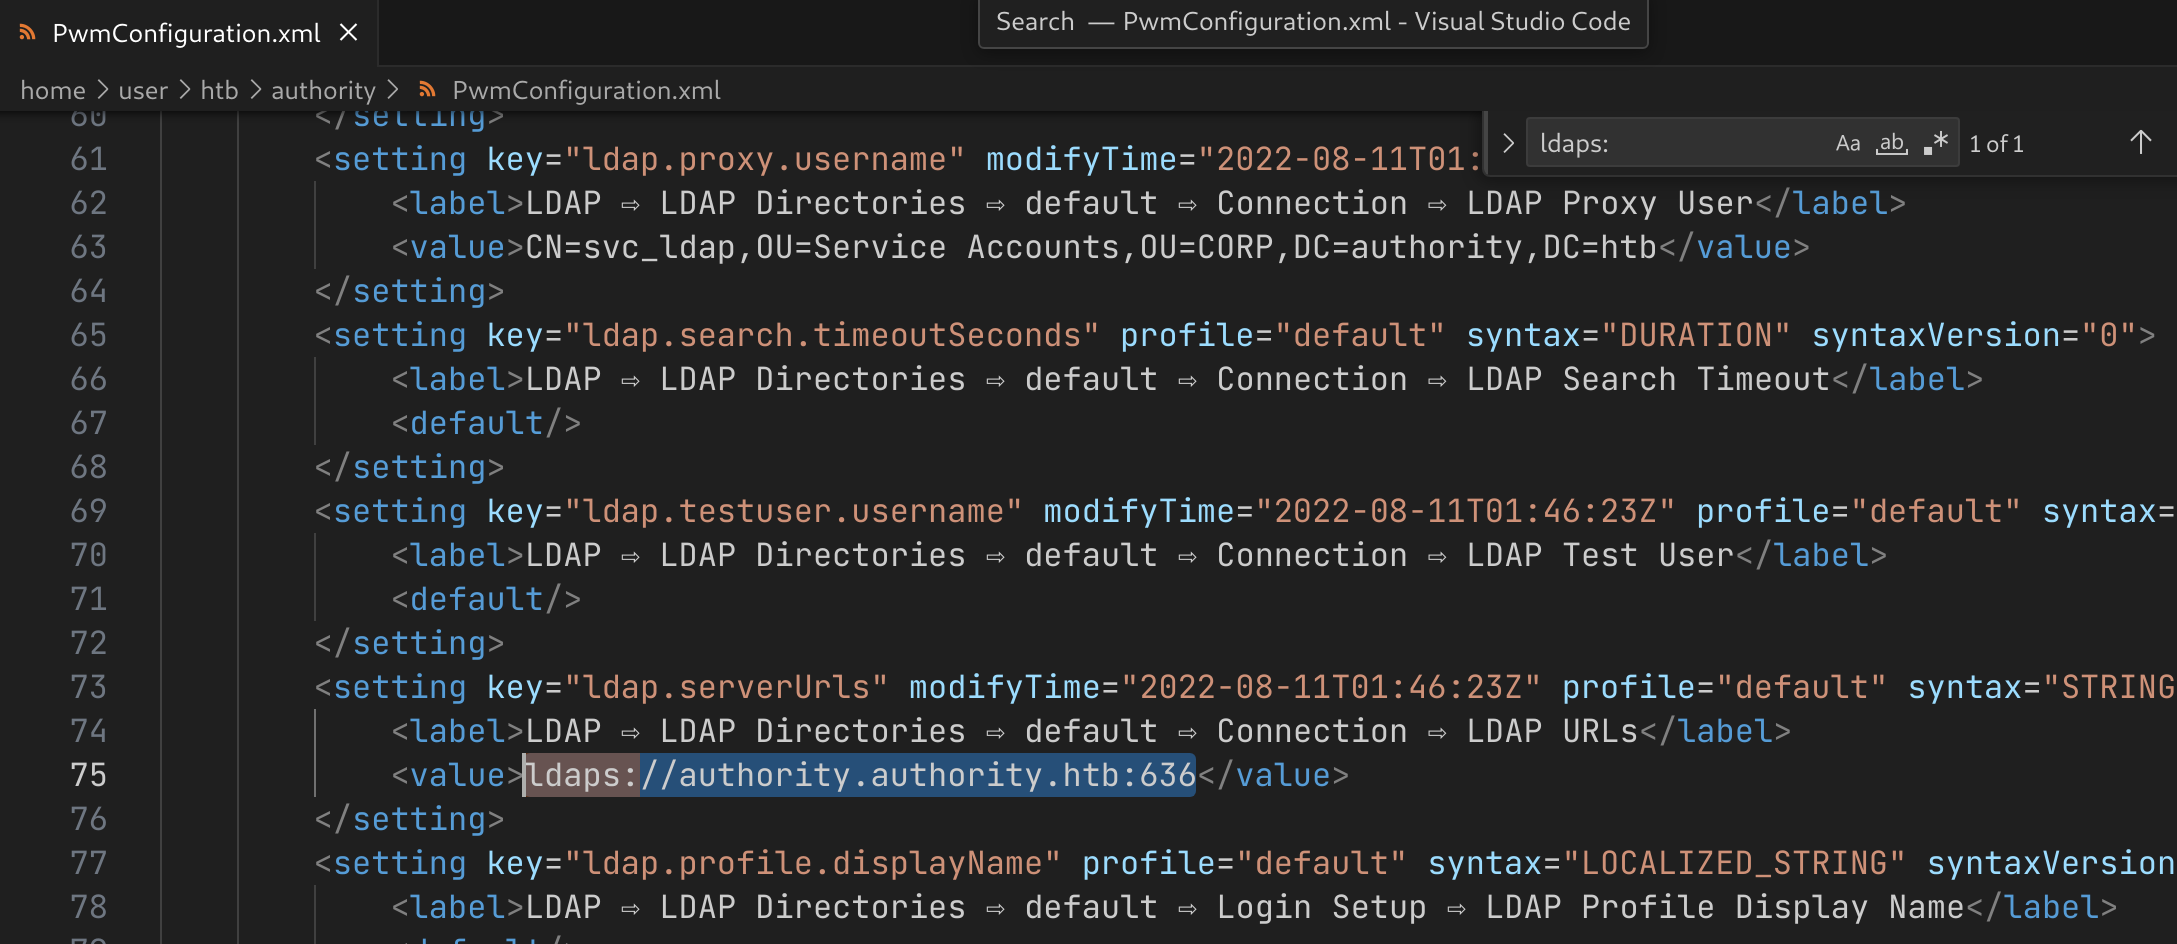The image size is (2177, 944).
Task: Open the 'home' breadcrumb segment
Action: point(53,90)
